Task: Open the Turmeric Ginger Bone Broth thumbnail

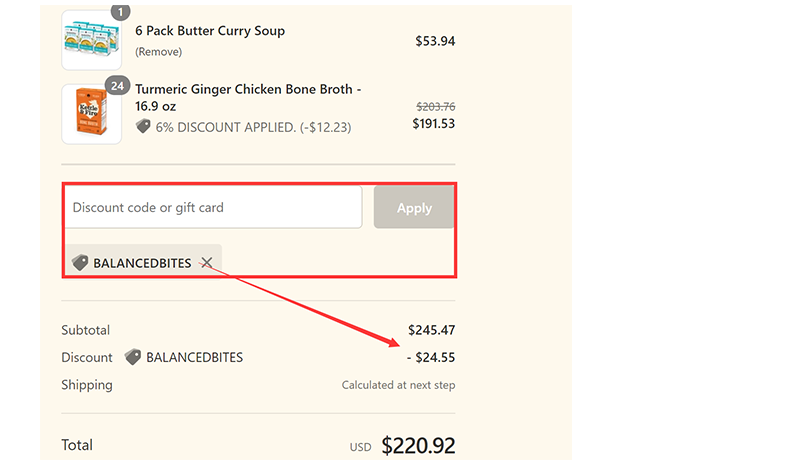Action: [x=91, y=114]
